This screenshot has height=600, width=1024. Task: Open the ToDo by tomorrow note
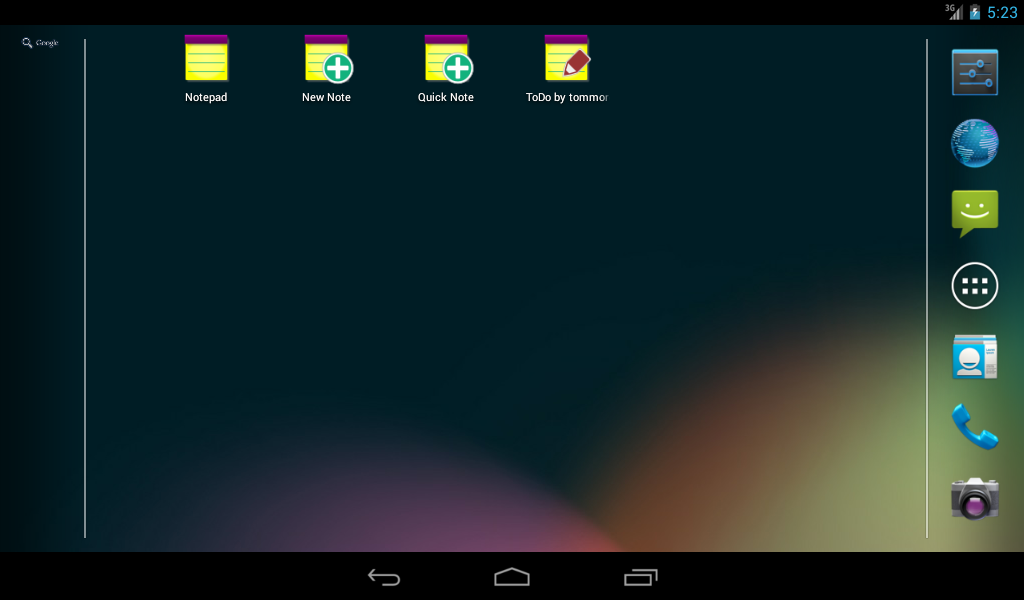(x=566, y=62)
